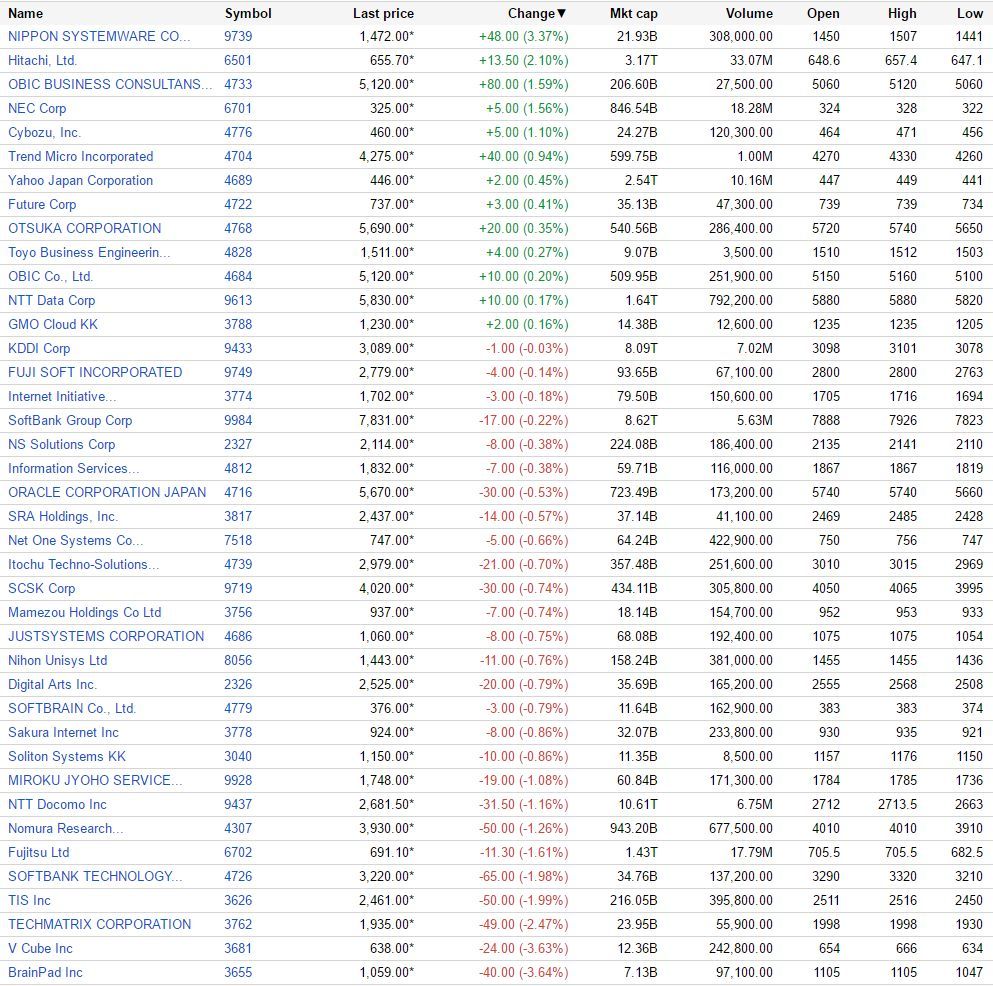
Task: Sort by the Volume column header
Action: [749, 13]
